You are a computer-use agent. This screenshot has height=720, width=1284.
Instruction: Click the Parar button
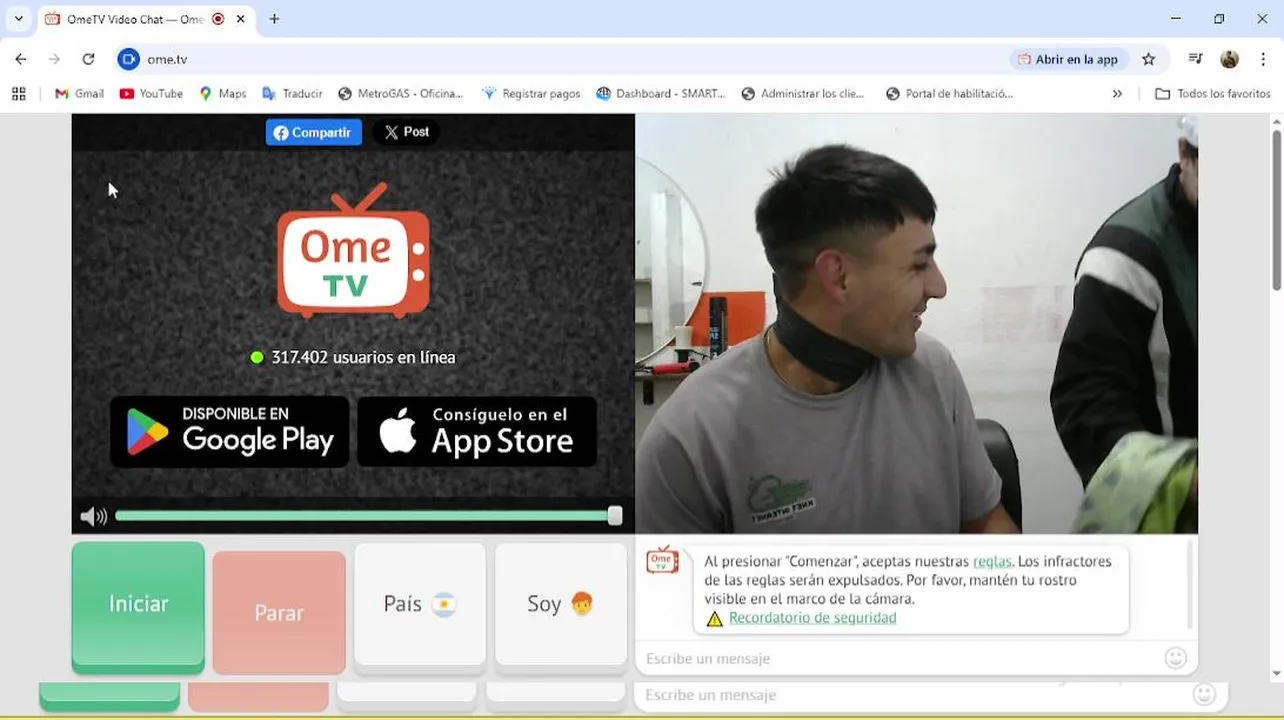coord(279,612)
